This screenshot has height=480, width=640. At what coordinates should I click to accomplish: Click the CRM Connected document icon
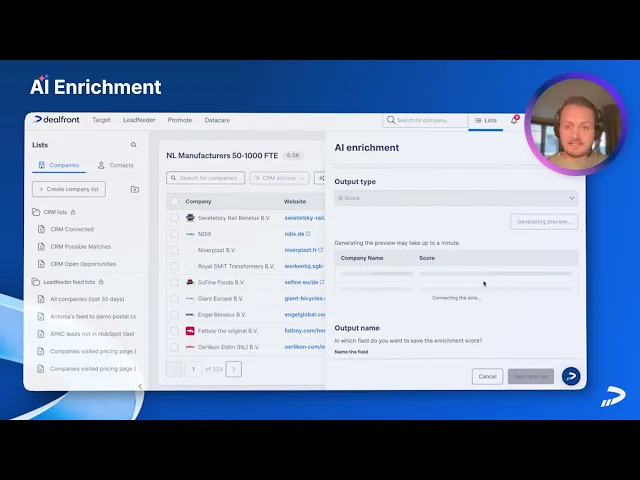(41, 229)
